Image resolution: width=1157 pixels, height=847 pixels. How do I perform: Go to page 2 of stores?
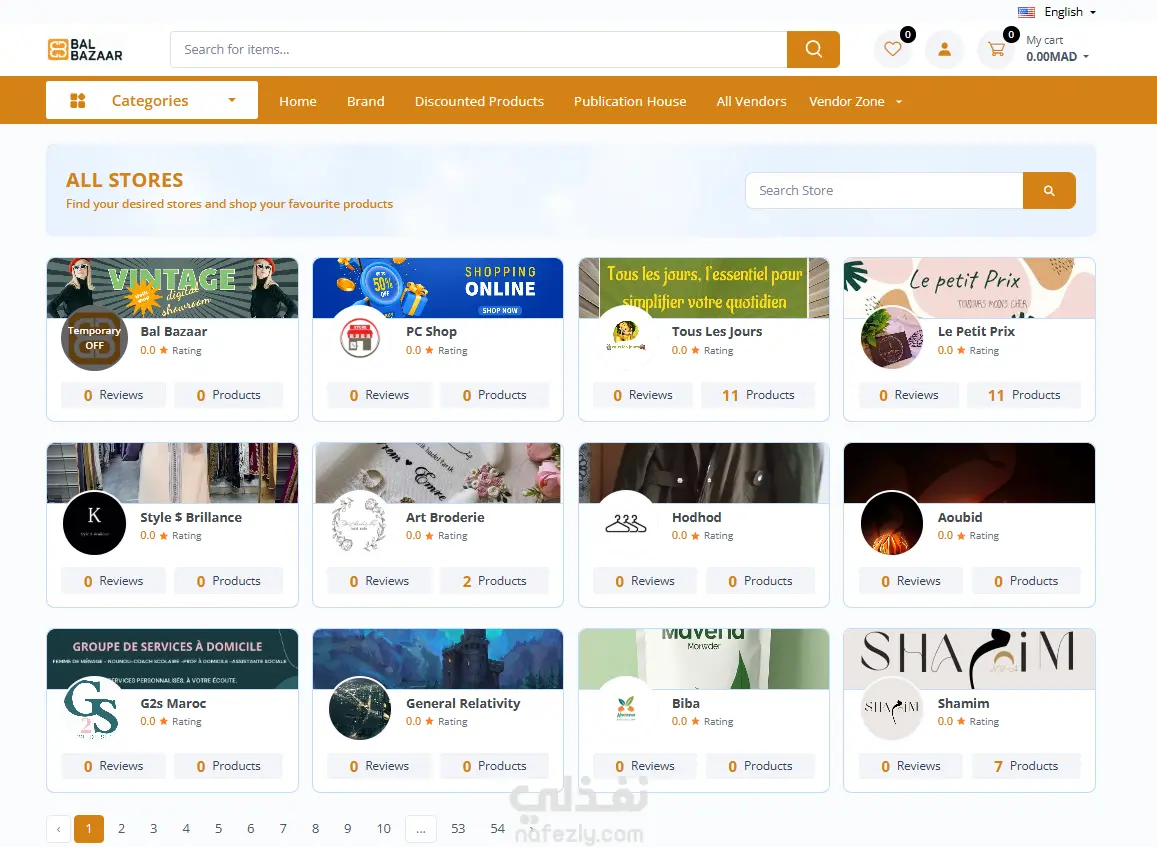tap(121, 829)
